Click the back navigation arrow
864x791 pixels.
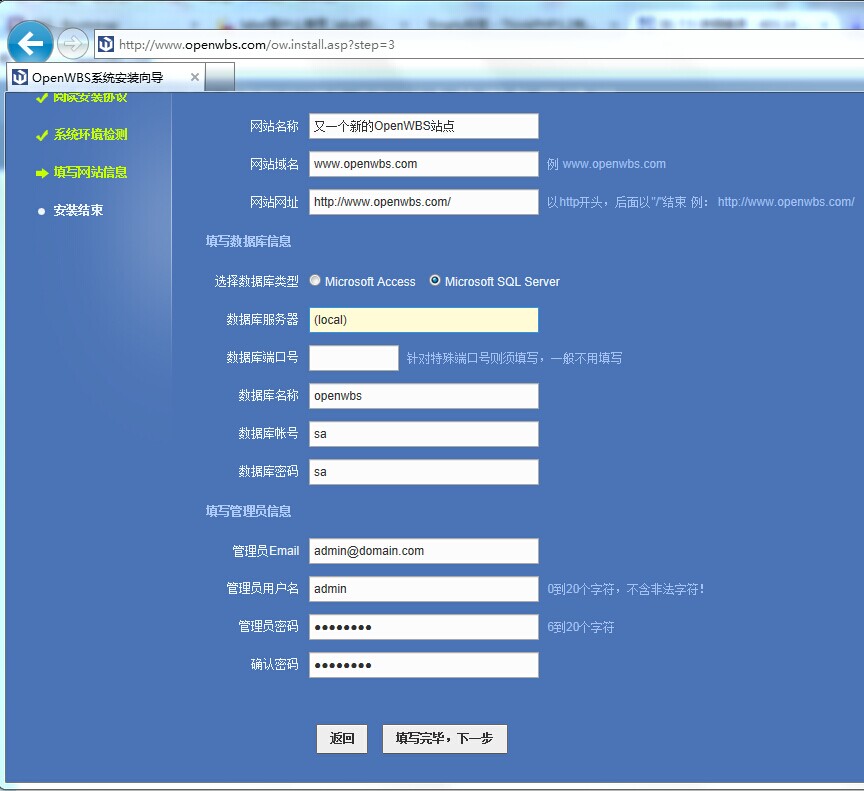coord(31,43)
